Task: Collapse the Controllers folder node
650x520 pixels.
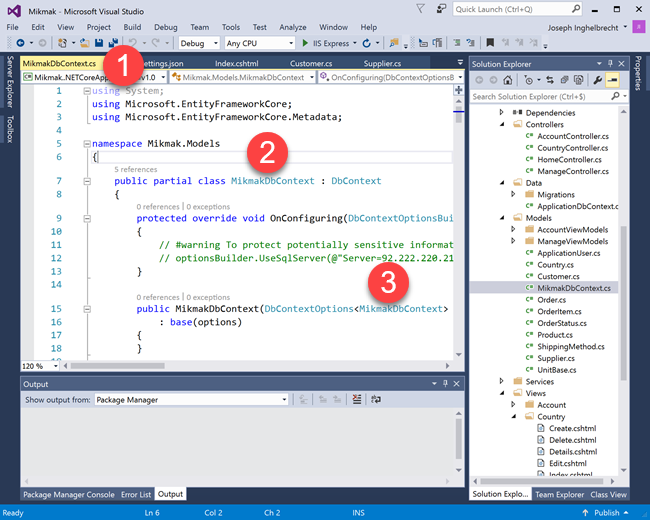Action: point(502,124)
